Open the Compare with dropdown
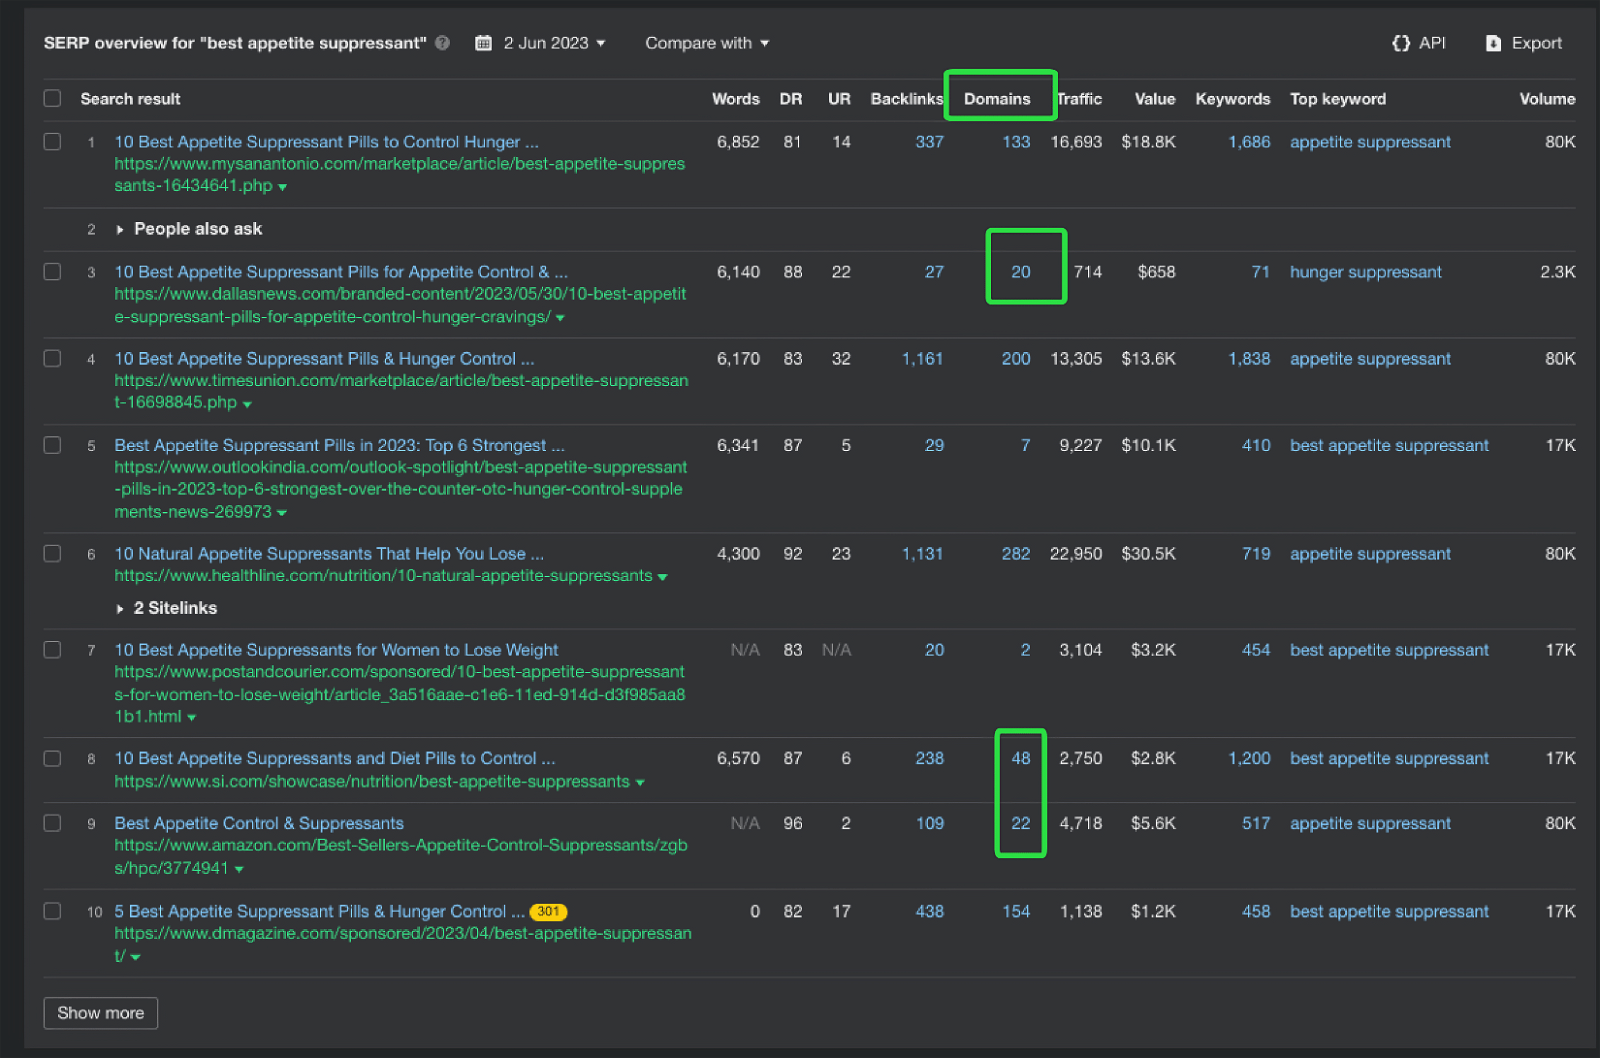 tap(707, 43)
